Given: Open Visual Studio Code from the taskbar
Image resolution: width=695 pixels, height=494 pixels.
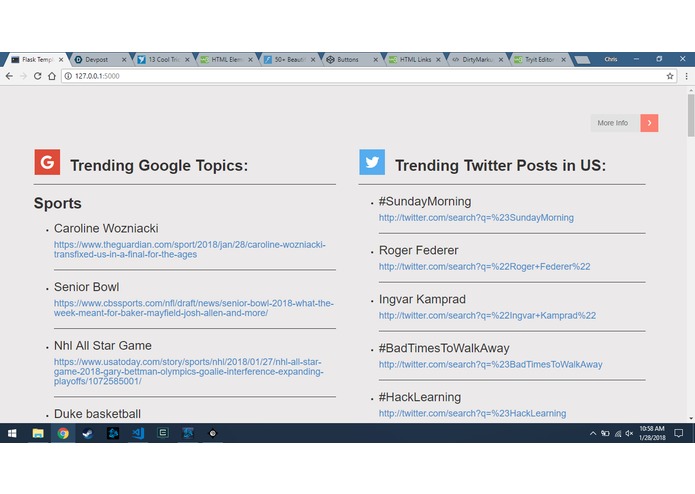Looking at the screenshot, I should (138, 433).
